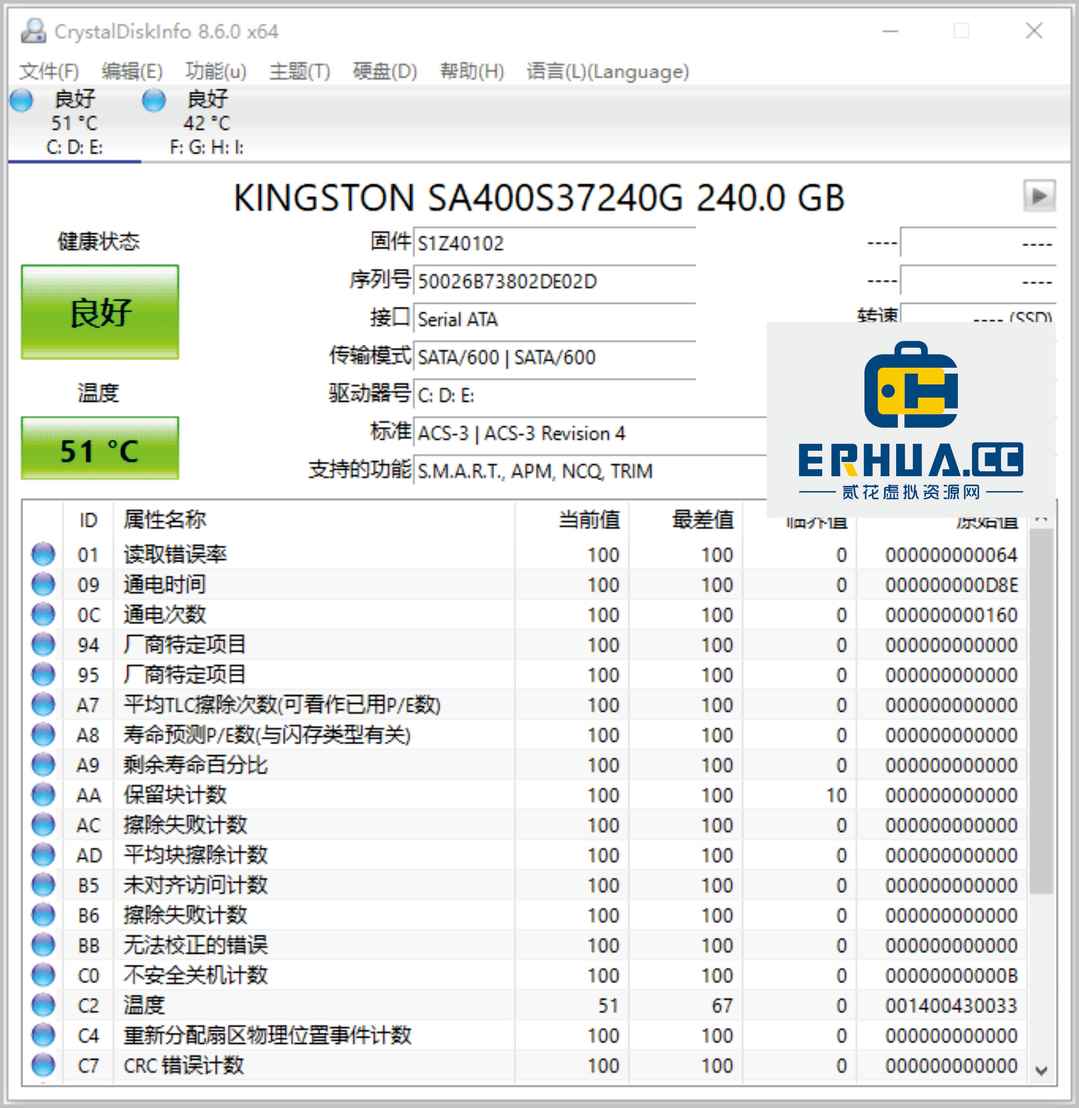This screenshot has width=1079, height=1108.
Task: Click the green 良好 health status button
Action: click(100, 312)
